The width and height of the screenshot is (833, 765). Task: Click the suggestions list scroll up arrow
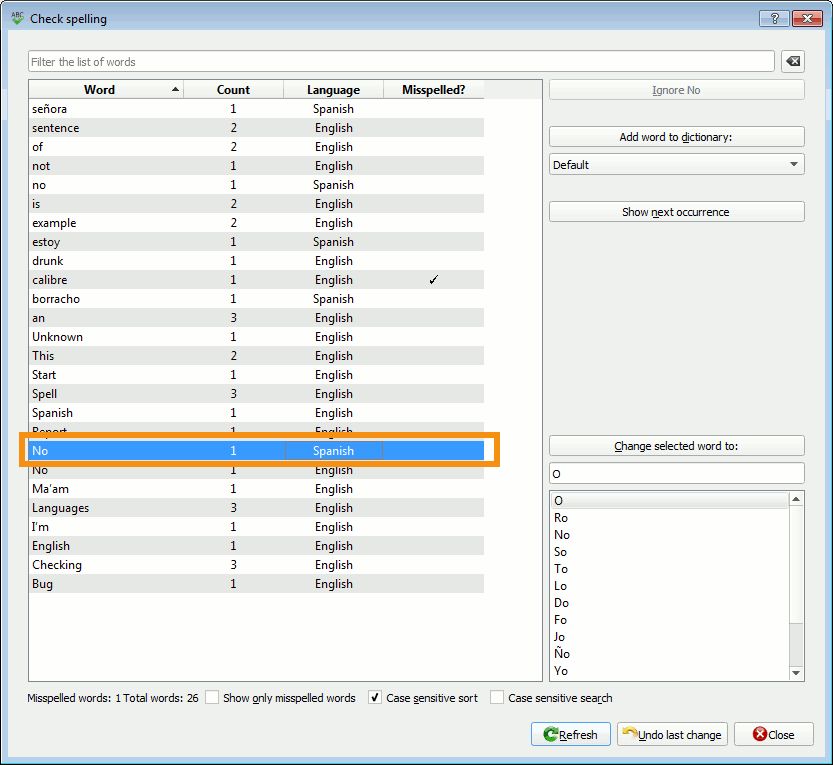click(x=796, y=499)
